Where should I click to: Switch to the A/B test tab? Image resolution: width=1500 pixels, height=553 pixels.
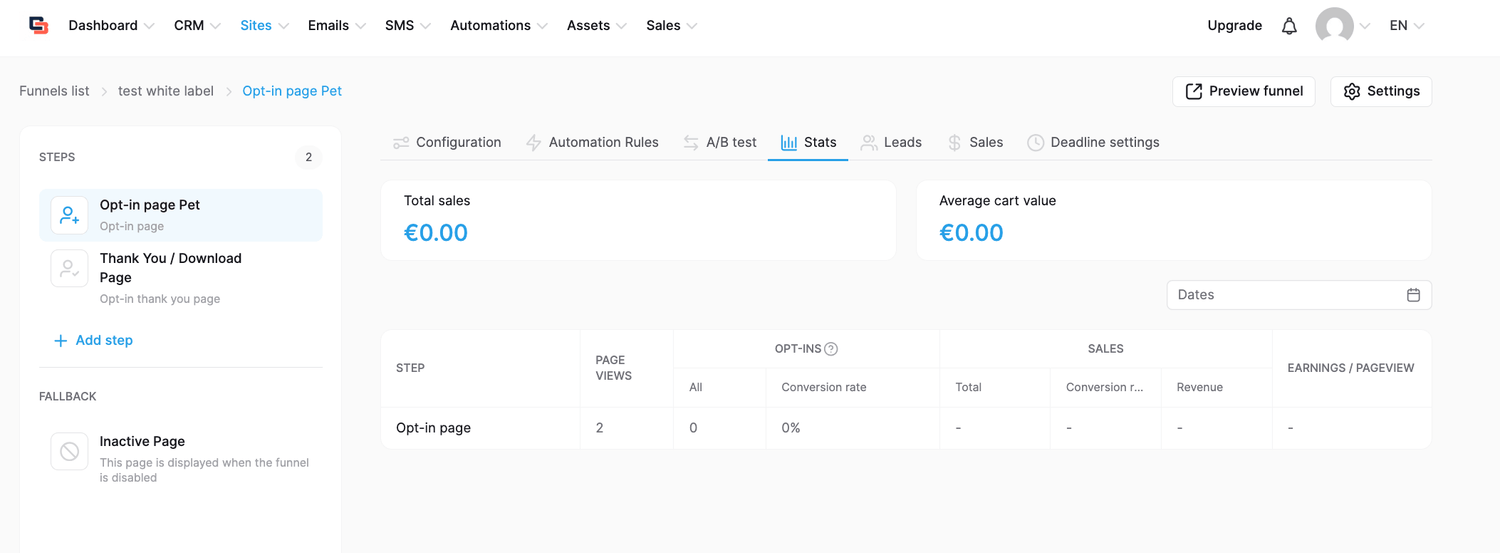point(720,143)
